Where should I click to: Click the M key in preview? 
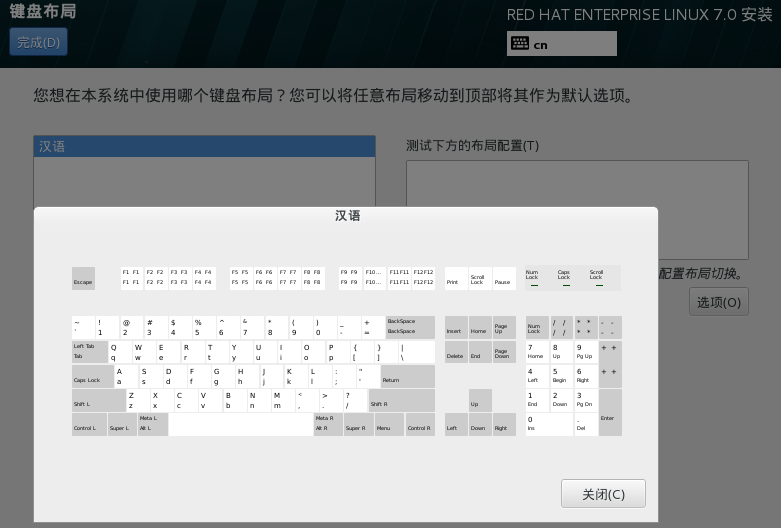click(283, 400)
